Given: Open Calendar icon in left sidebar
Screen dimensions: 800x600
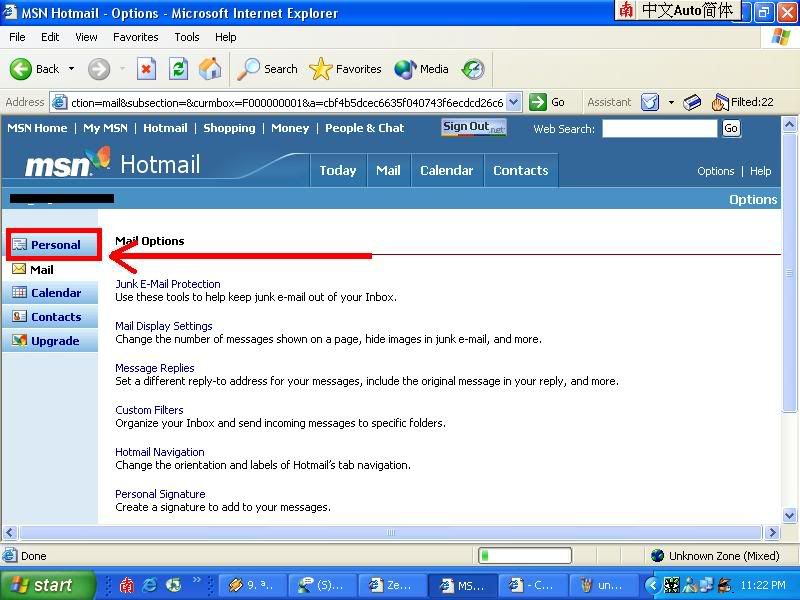Looking at the screenshot, I should tap(19, 292).
